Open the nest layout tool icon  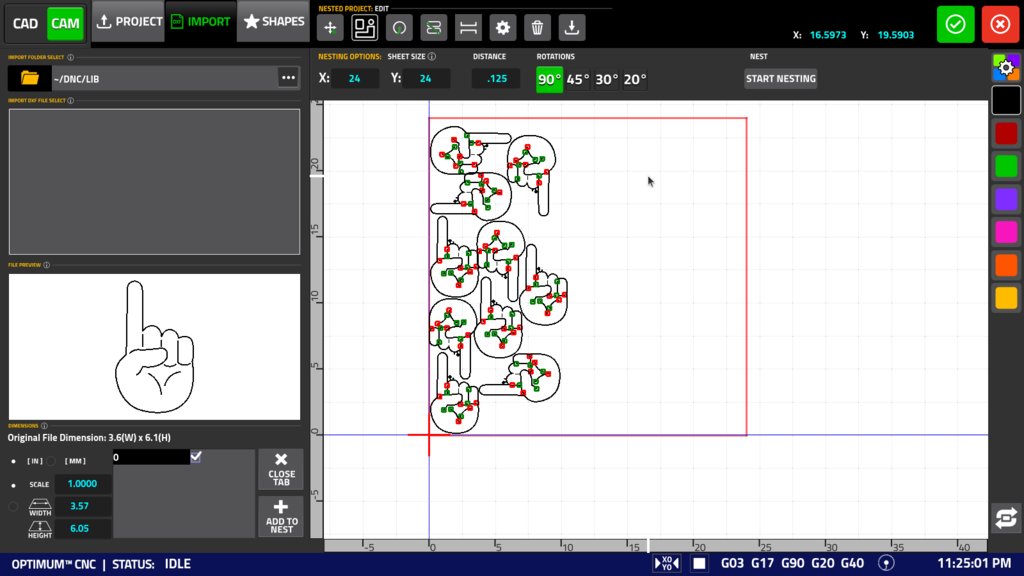coord(364,27)
